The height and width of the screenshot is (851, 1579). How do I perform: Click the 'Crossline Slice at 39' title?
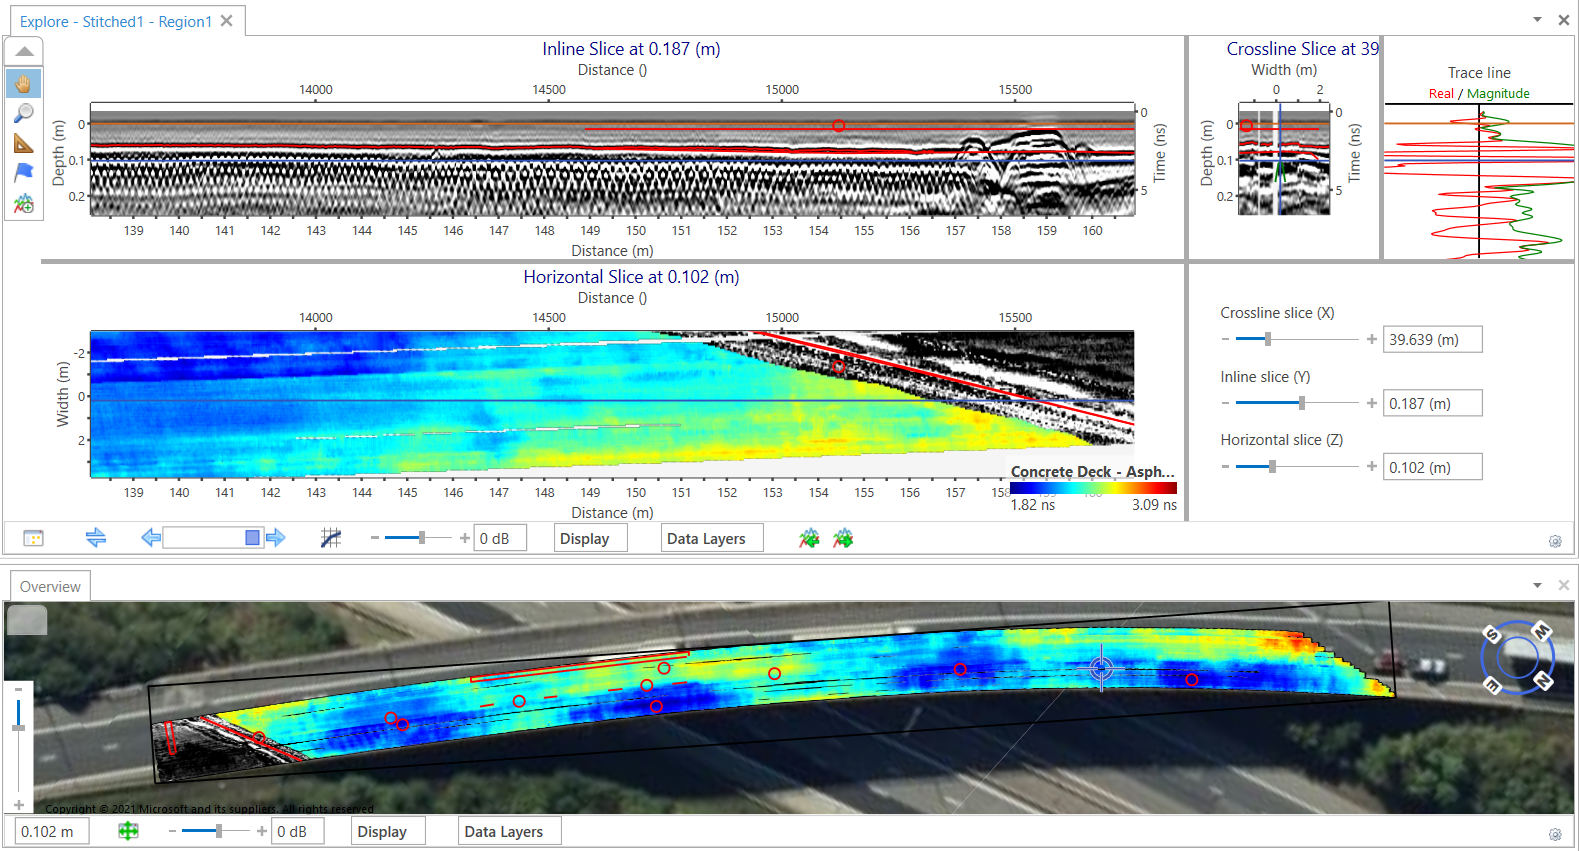click(1302, 49)
